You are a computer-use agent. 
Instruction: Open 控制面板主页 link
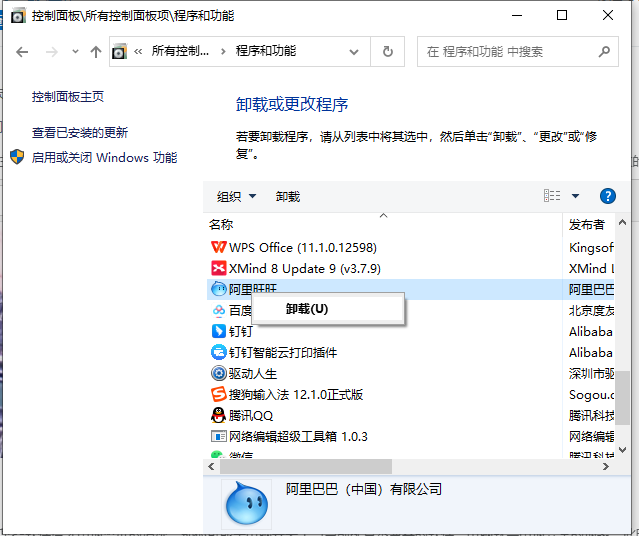click(x=68, y=97)
